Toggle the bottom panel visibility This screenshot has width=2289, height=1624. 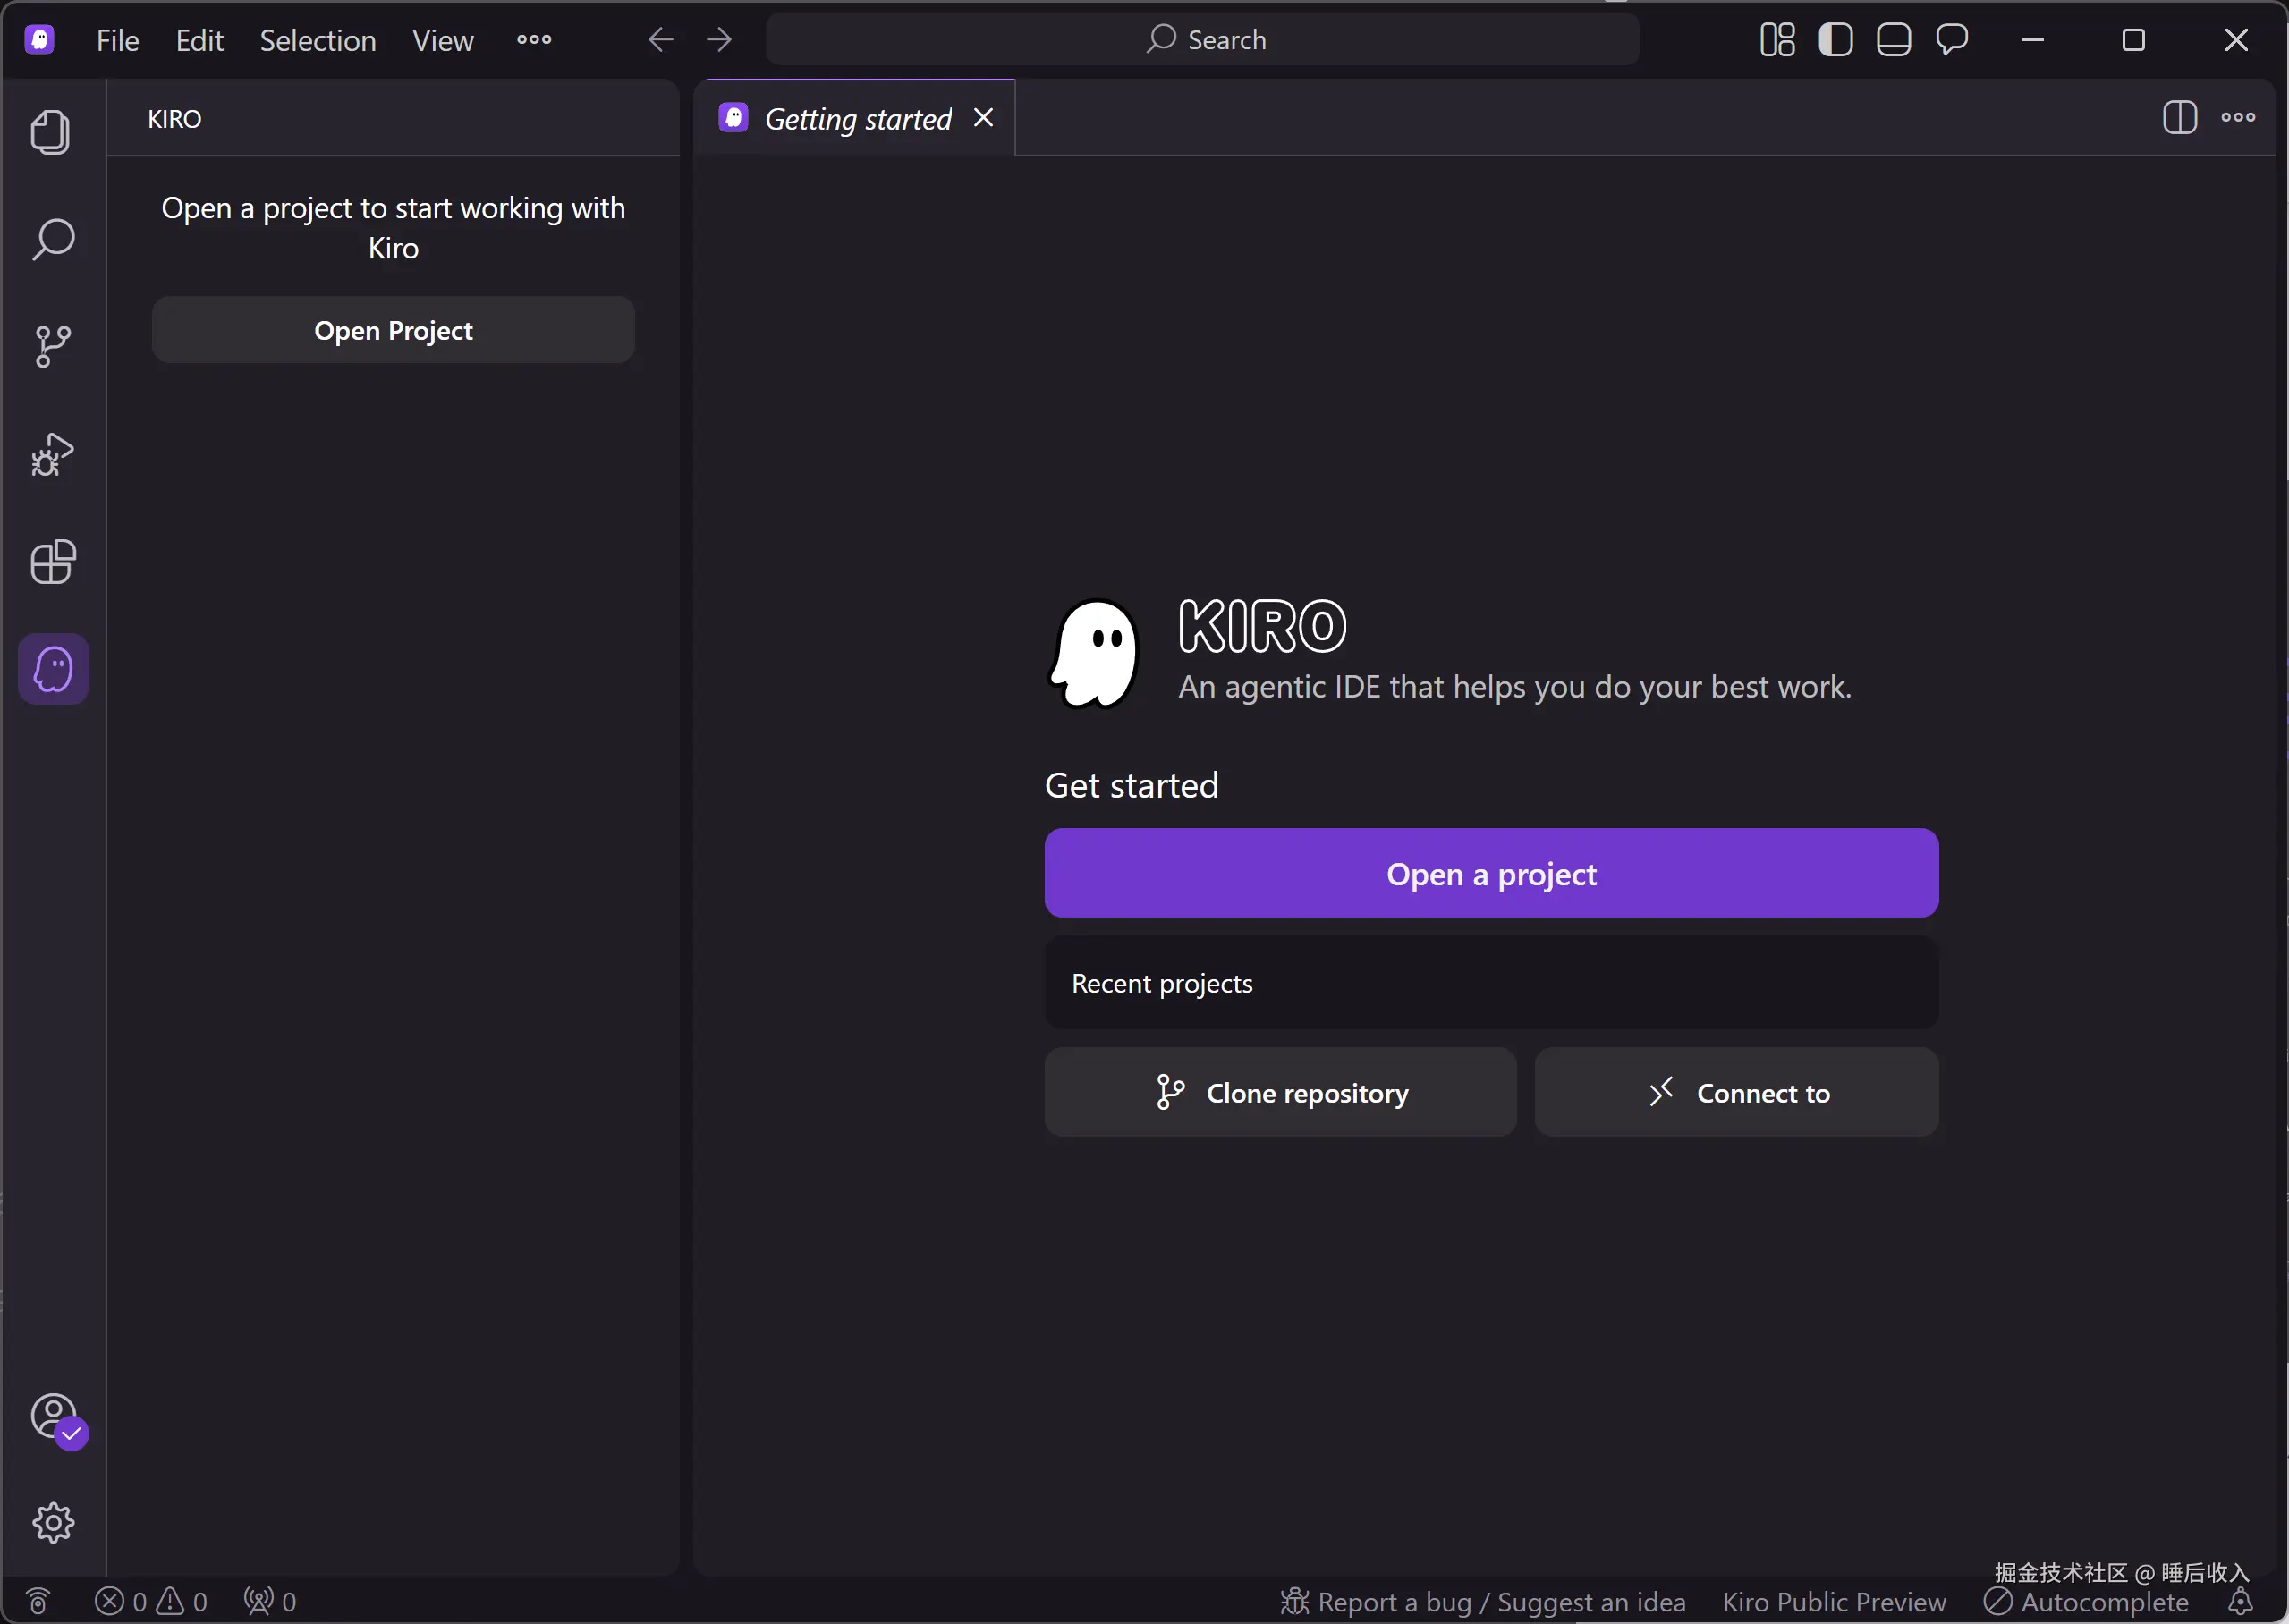click(x=1893, y=40)
